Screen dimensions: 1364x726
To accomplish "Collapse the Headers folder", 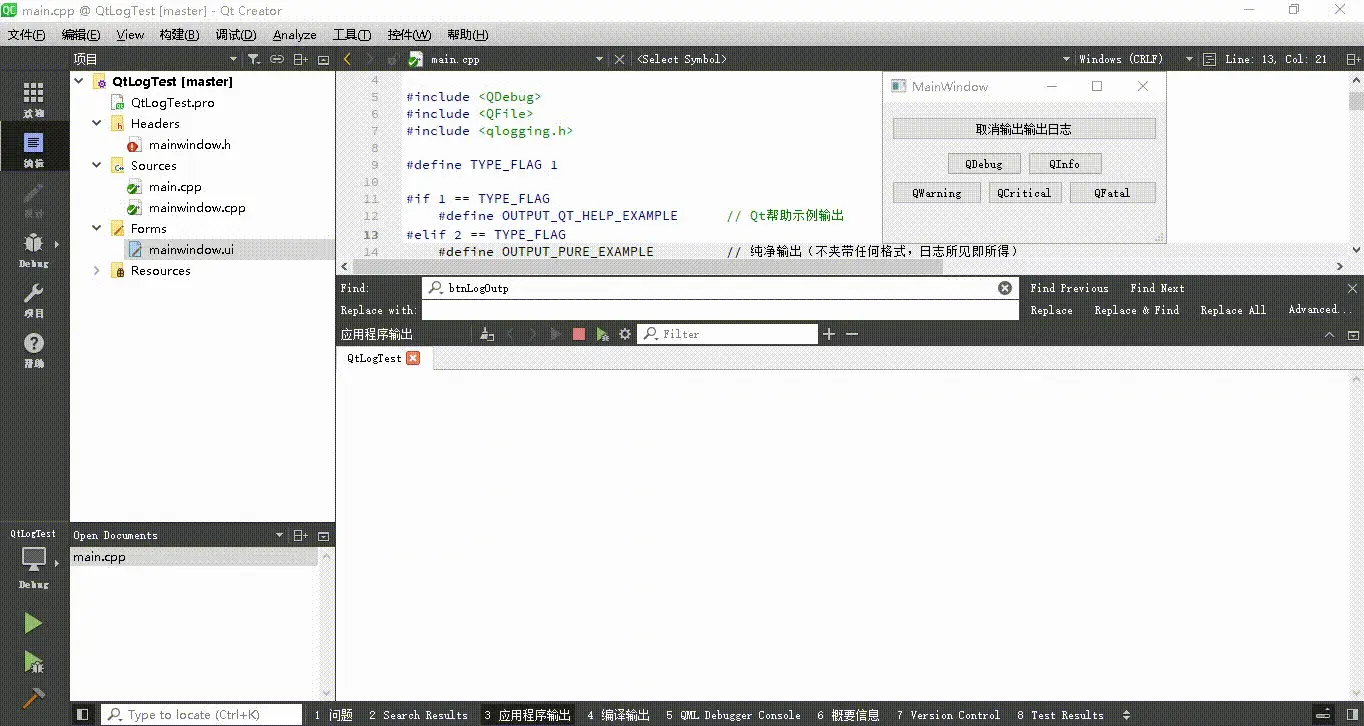I will [x=97, y=124].
